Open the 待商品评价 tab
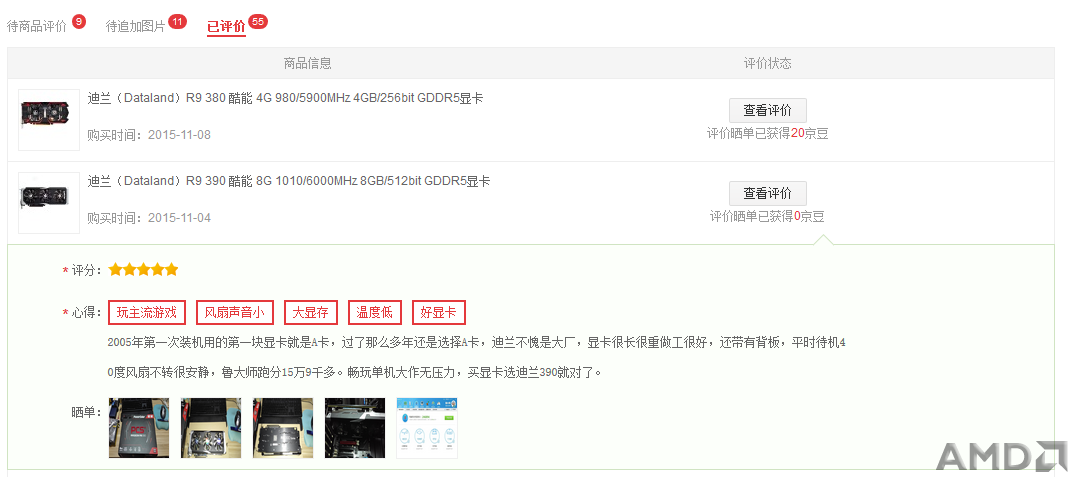Image resolution: width=1073 pixels, height=477 pixels. 37,26
